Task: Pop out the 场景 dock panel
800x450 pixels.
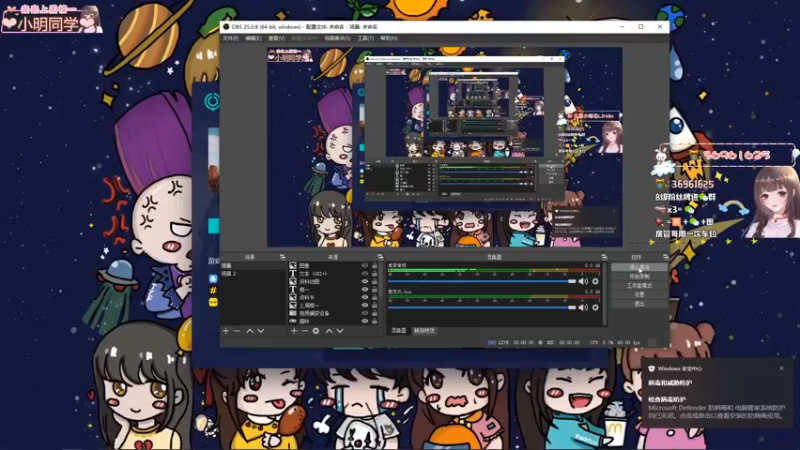Action: 282,257
